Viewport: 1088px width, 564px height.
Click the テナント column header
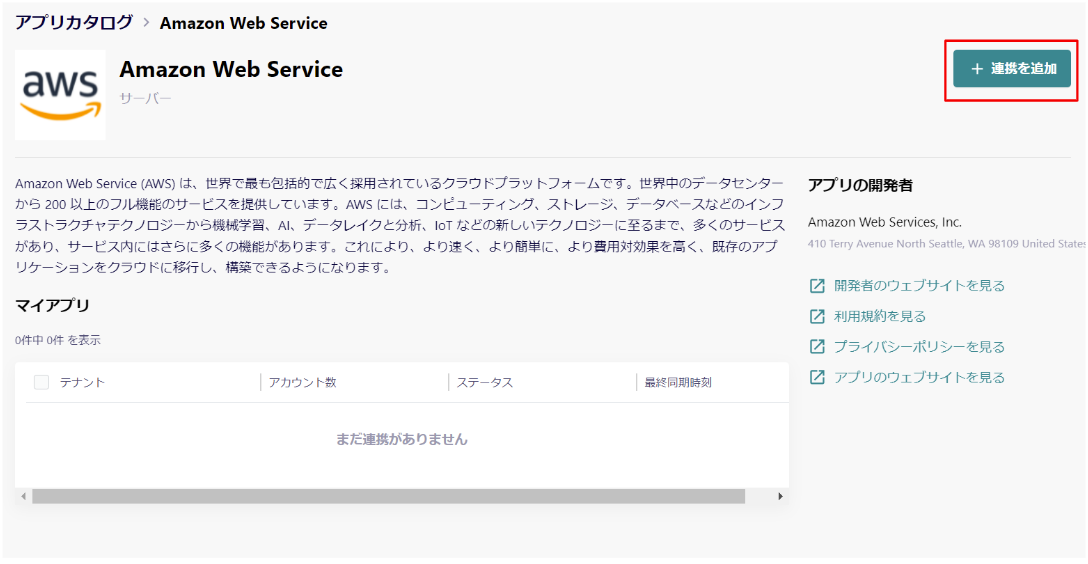point(82,382)
